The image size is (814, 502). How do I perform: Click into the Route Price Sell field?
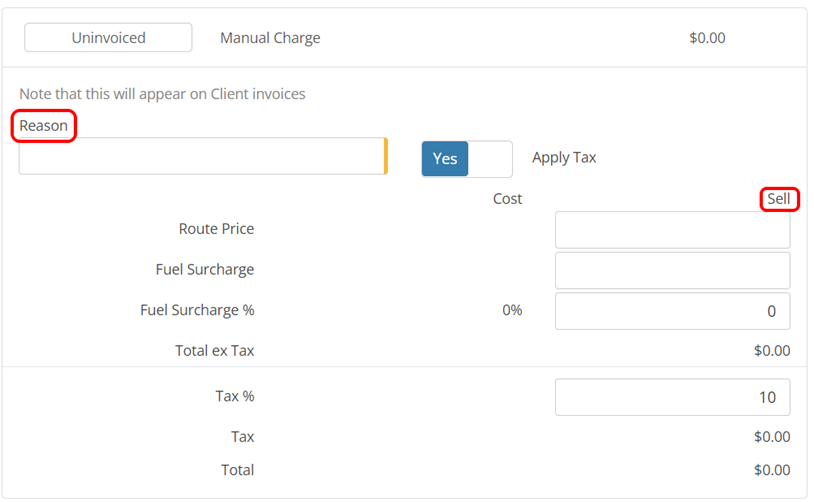672,230
